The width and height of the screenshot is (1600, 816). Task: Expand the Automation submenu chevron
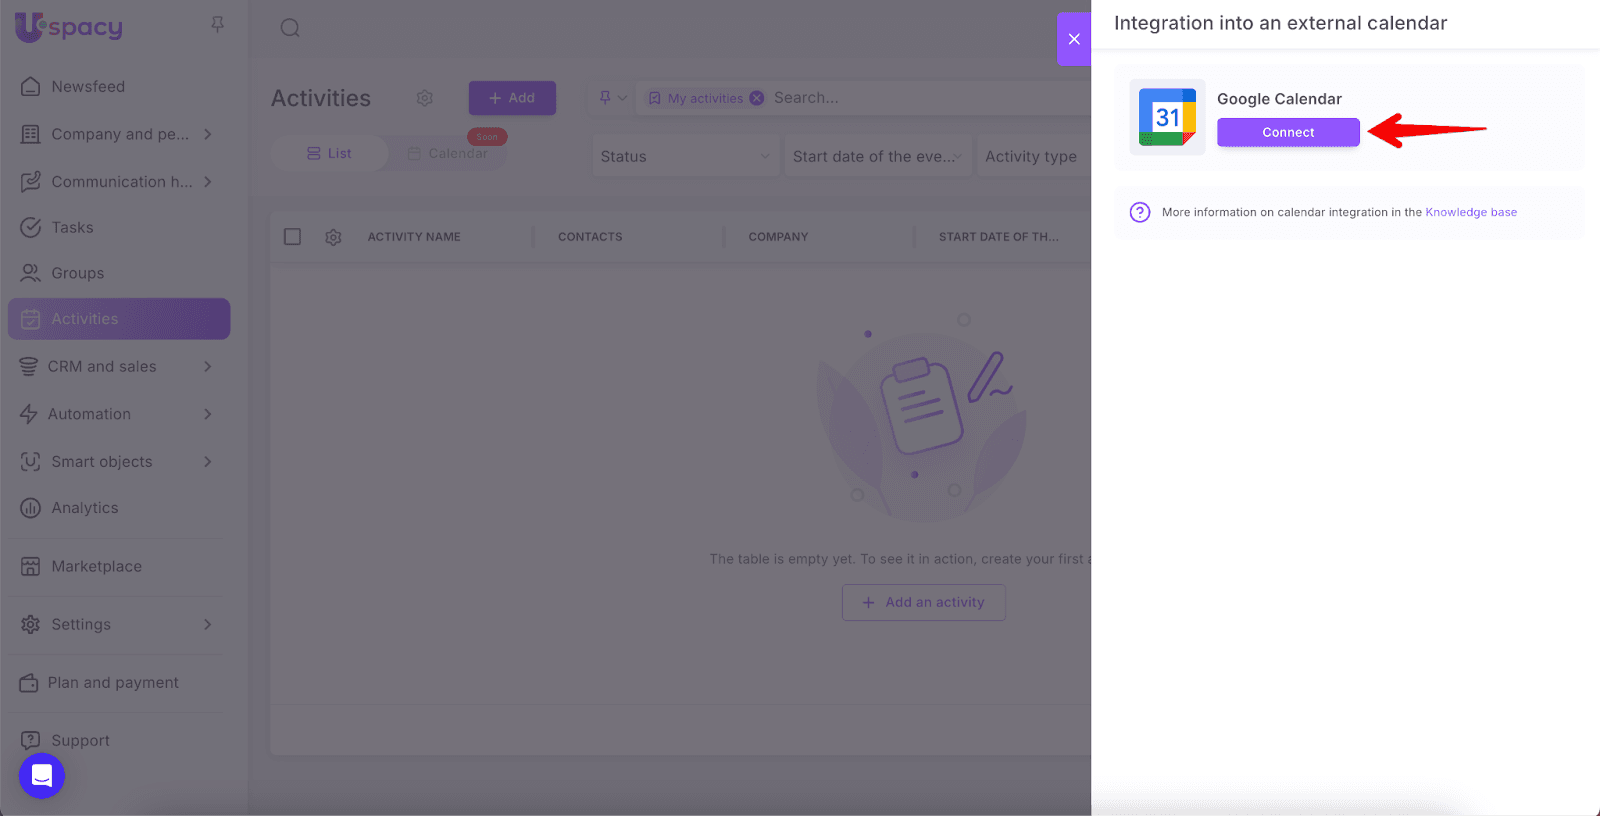[x=208, y=414]
